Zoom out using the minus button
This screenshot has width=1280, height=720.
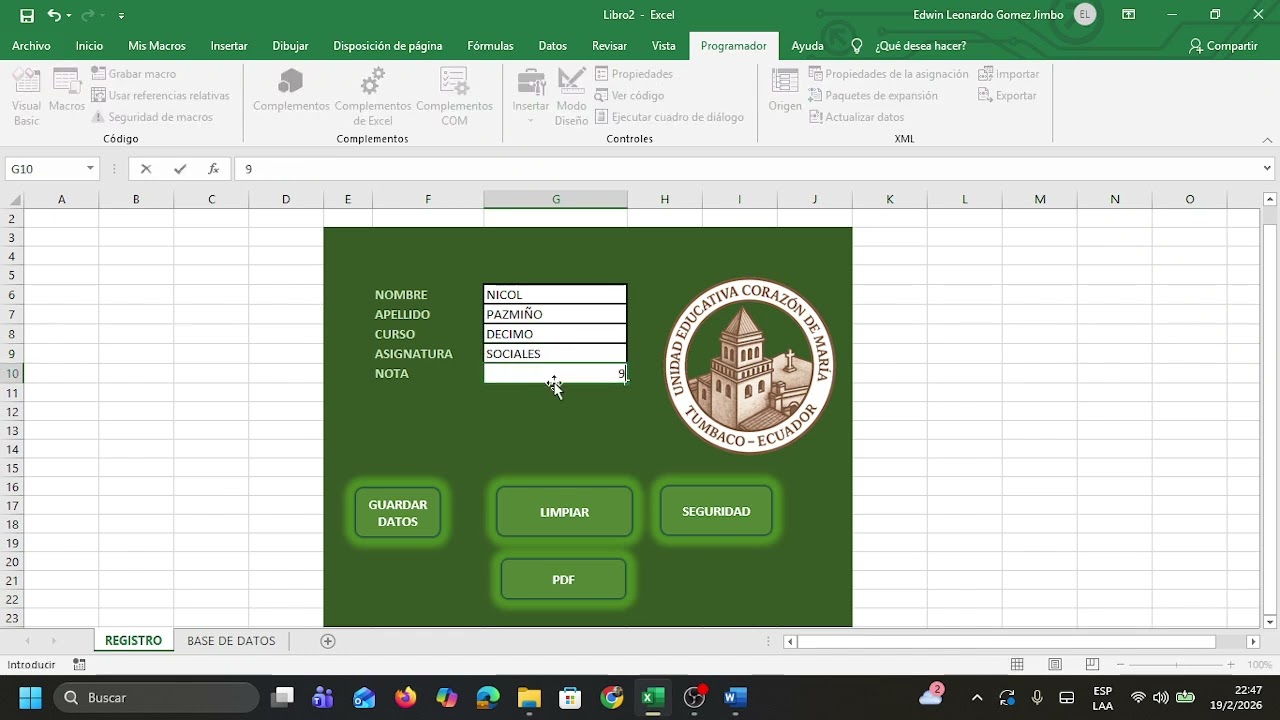(x=1121, y=665)
